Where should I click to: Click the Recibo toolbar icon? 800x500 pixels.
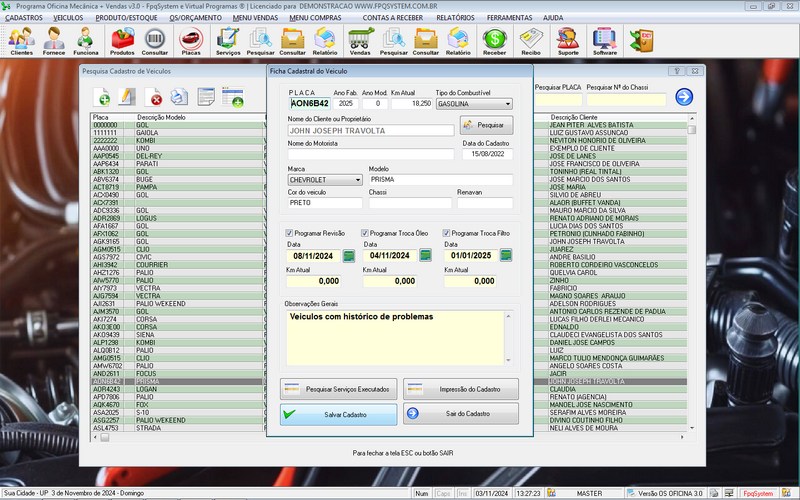531,40
